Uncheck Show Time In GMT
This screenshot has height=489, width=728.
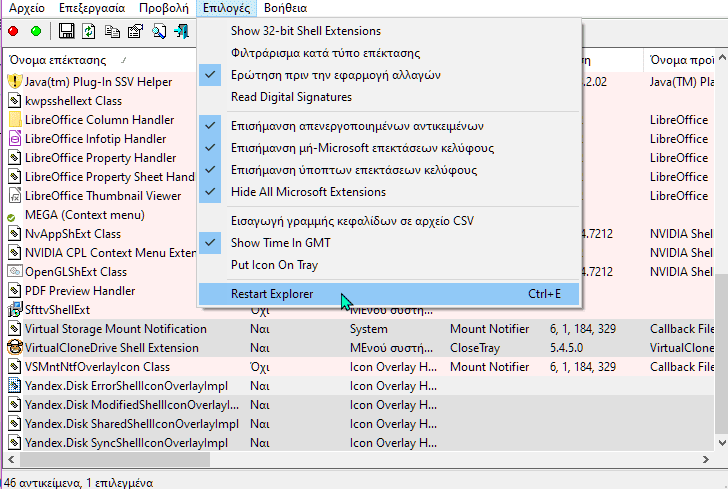tap(389, 243)
